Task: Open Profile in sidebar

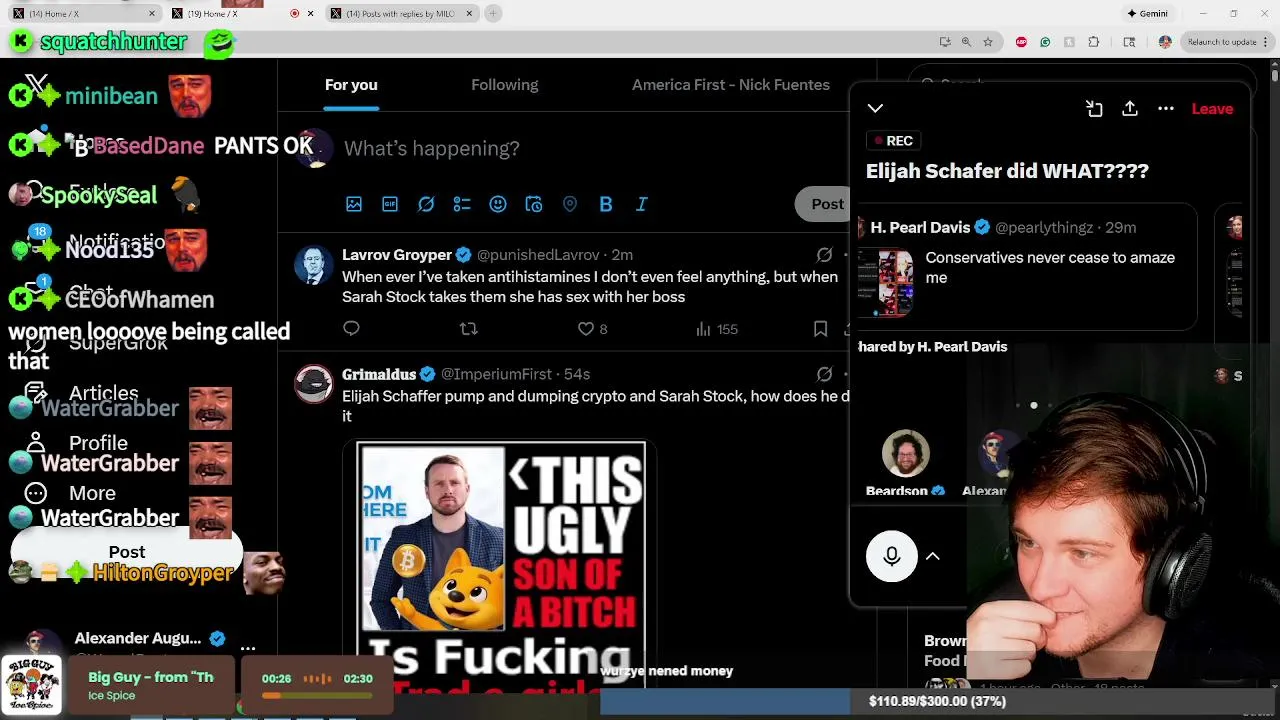Action: point(78,443)
